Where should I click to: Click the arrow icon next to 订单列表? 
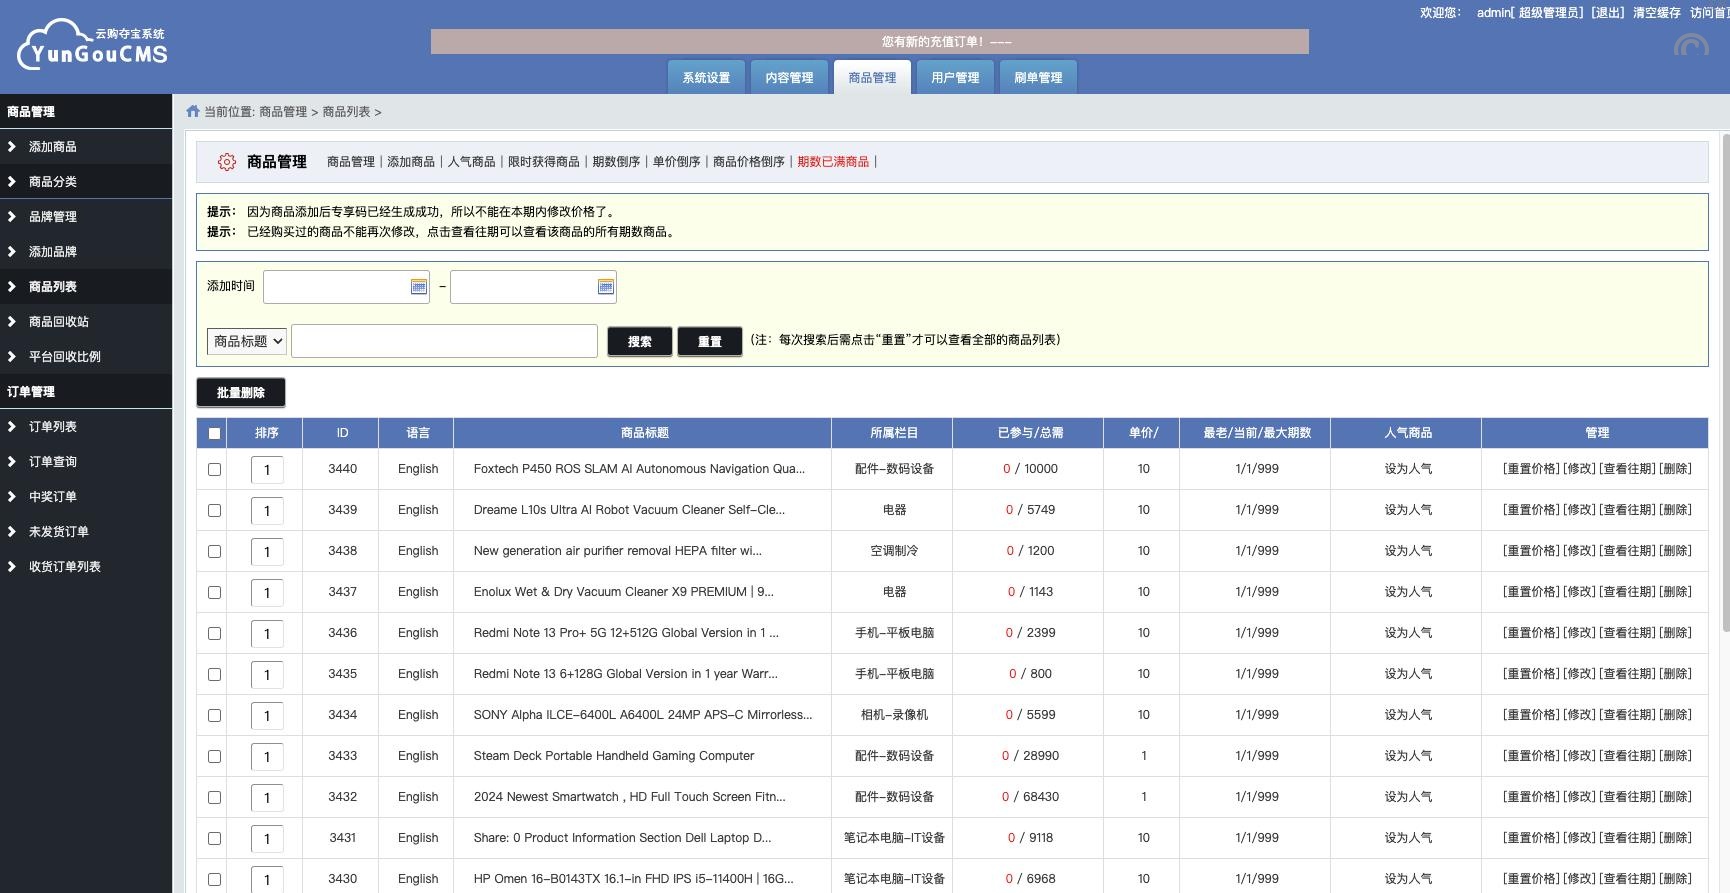coord(12,427)
